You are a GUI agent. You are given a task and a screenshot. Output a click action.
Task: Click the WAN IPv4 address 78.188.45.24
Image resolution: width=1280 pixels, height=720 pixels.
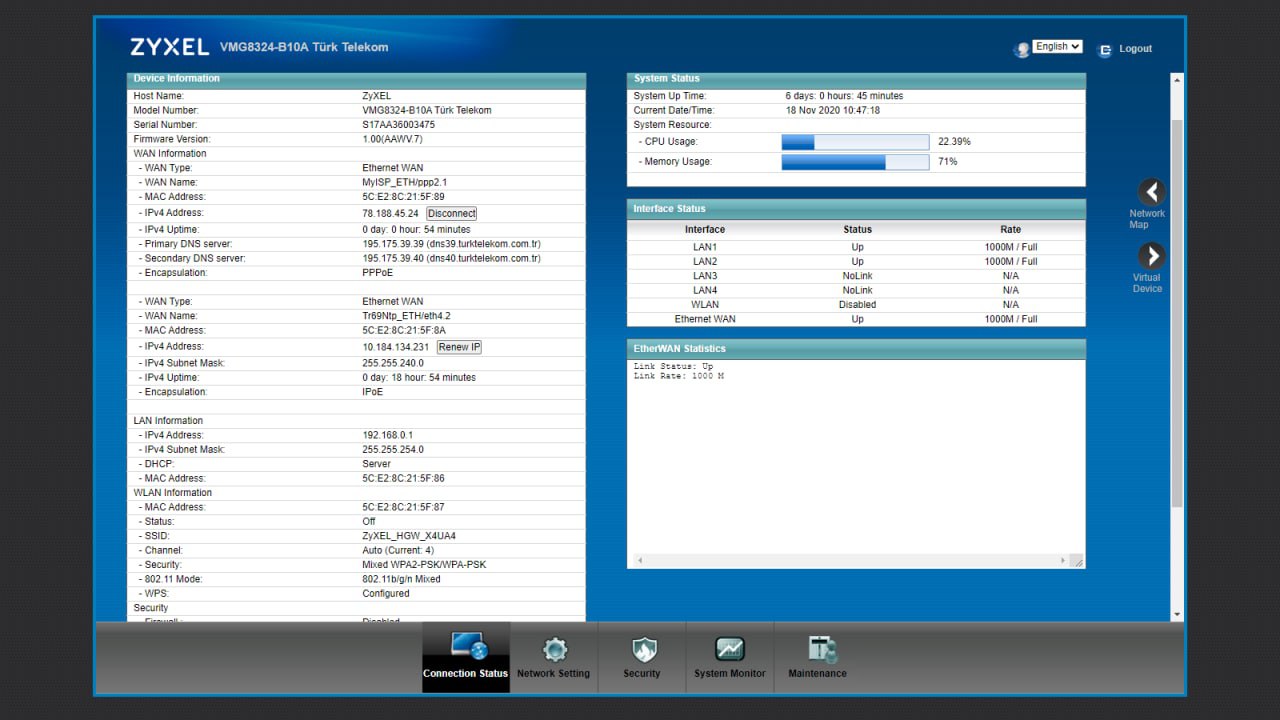click(390, 213)
